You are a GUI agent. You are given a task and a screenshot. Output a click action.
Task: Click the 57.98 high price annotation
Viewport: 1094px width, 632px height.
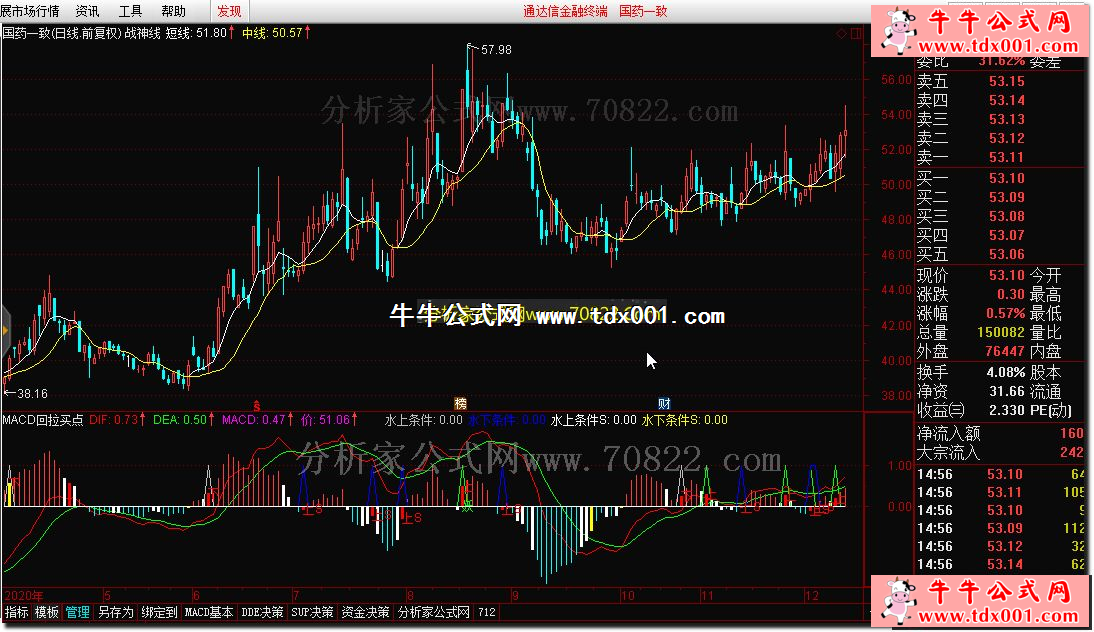click(496, 50)
